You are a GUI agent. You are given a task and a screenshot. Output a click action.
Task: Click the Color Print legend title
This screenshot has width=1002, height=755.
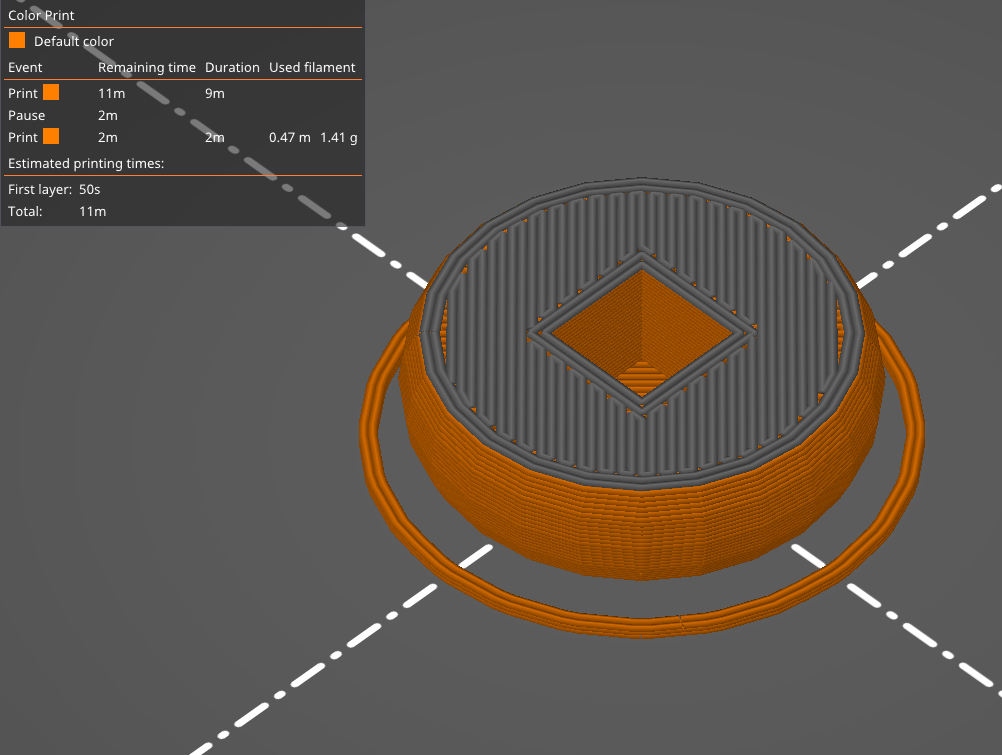(x=41, y=15)
